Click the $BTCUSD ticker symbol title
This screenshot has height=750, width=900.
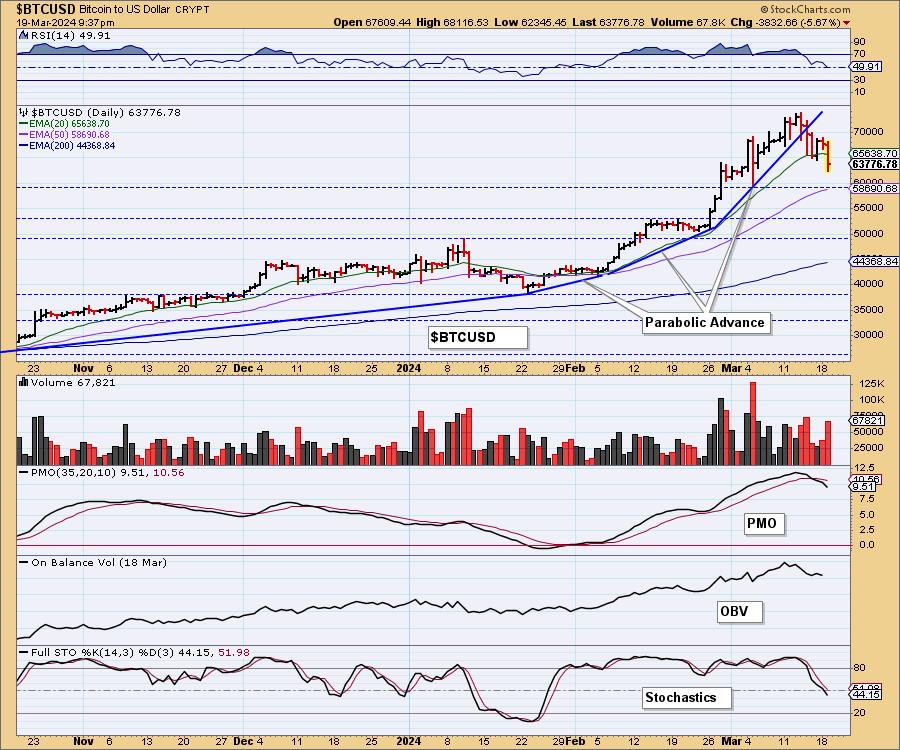pos(46,9)
